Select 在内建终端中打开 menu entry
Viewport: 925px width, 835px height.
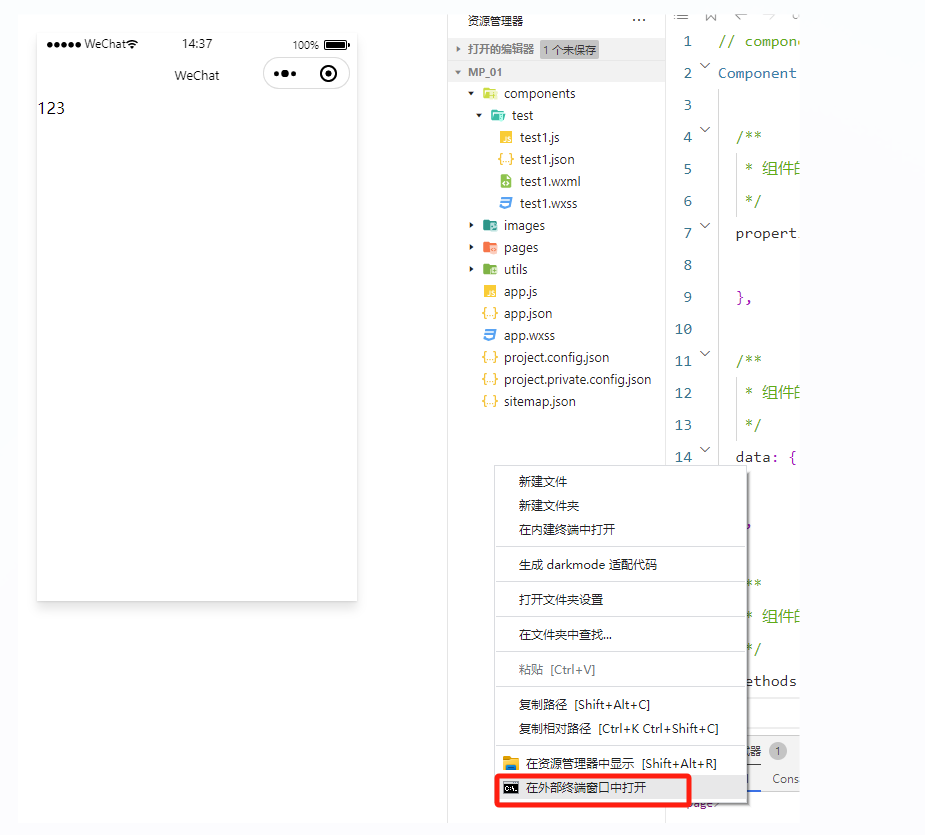(x=621, y=529)
